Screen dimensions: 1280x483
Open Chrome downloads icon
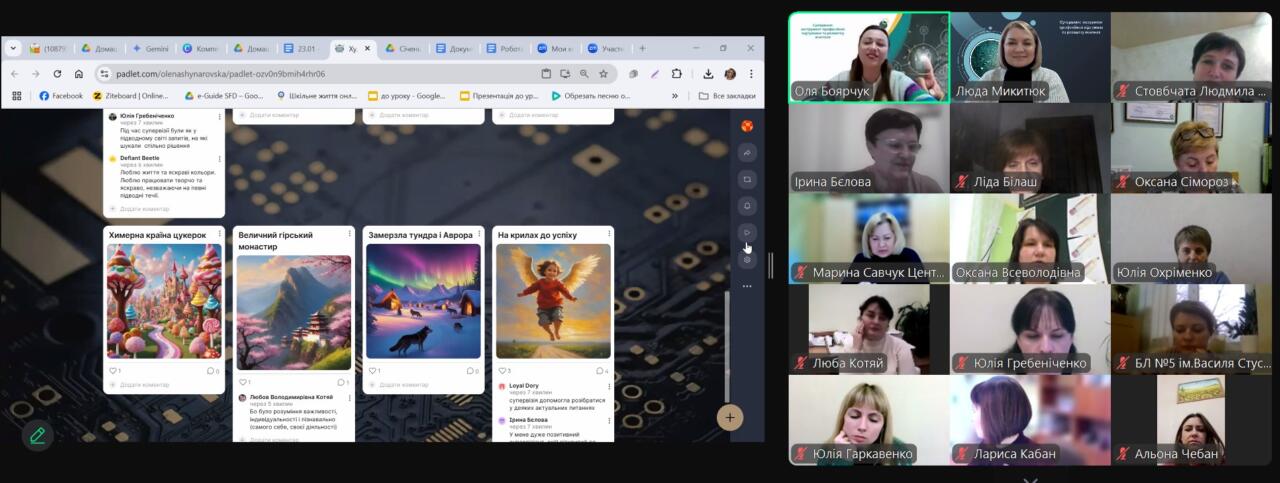(708, 73)
